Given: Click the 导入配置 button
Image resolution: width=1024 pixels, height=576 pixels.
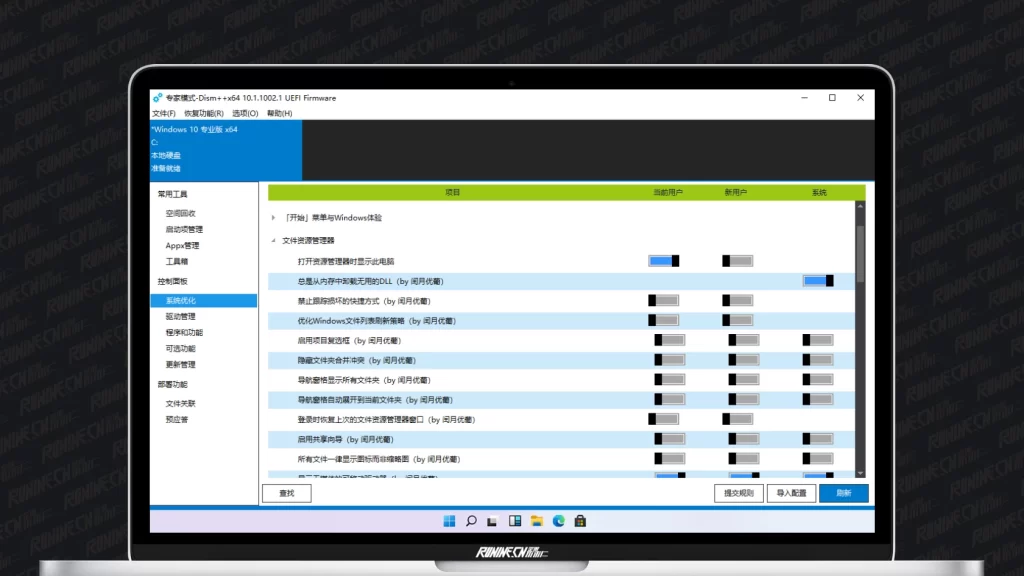Looking at the screenshot, I should coord(791,493).
